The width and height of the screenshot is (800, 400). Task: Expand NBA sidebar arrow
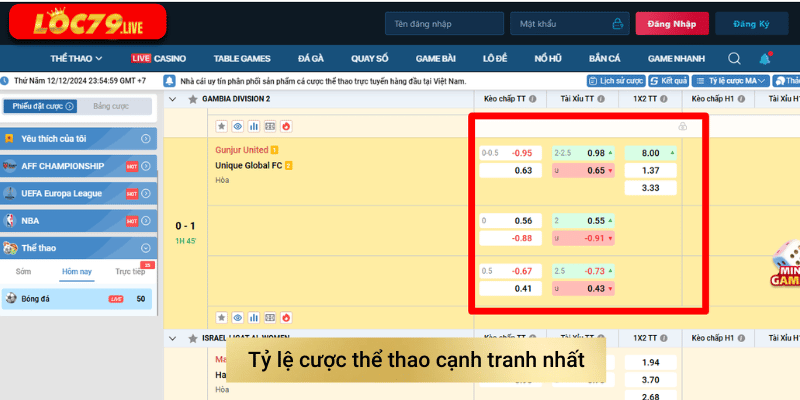(x=146, y=221)
